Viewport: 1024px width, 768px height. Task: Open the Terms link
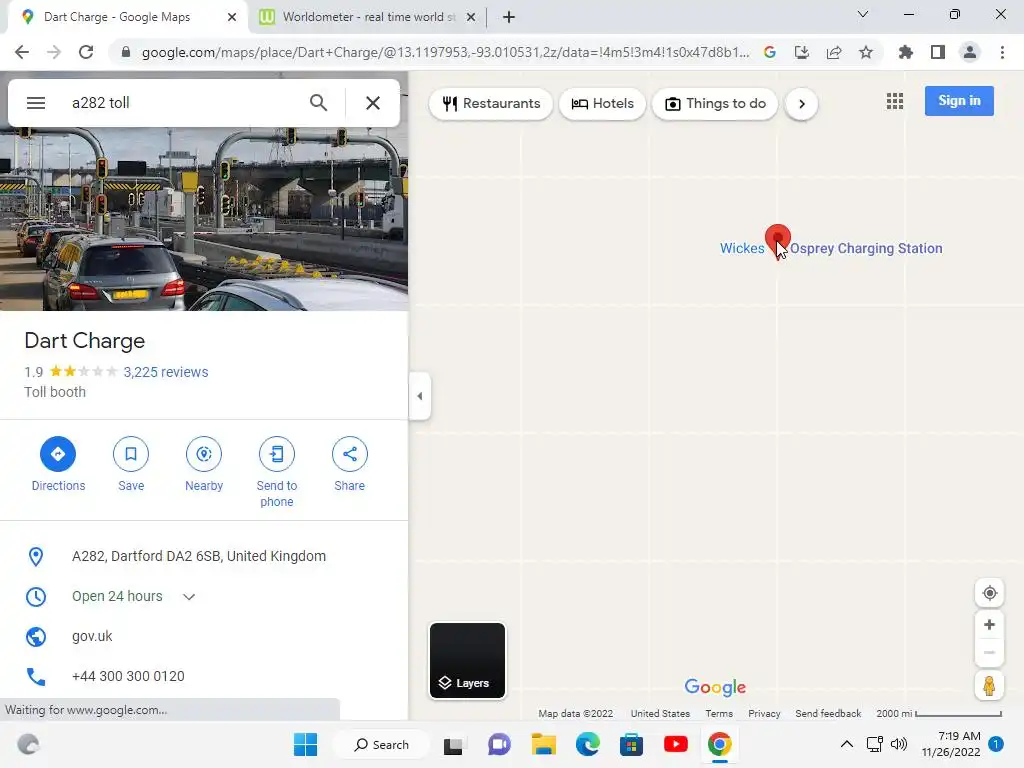tap(719, 714)
